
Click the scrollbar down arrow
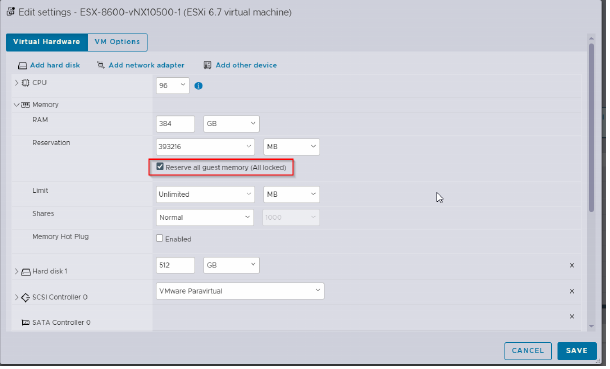click(x=591, y=327)
